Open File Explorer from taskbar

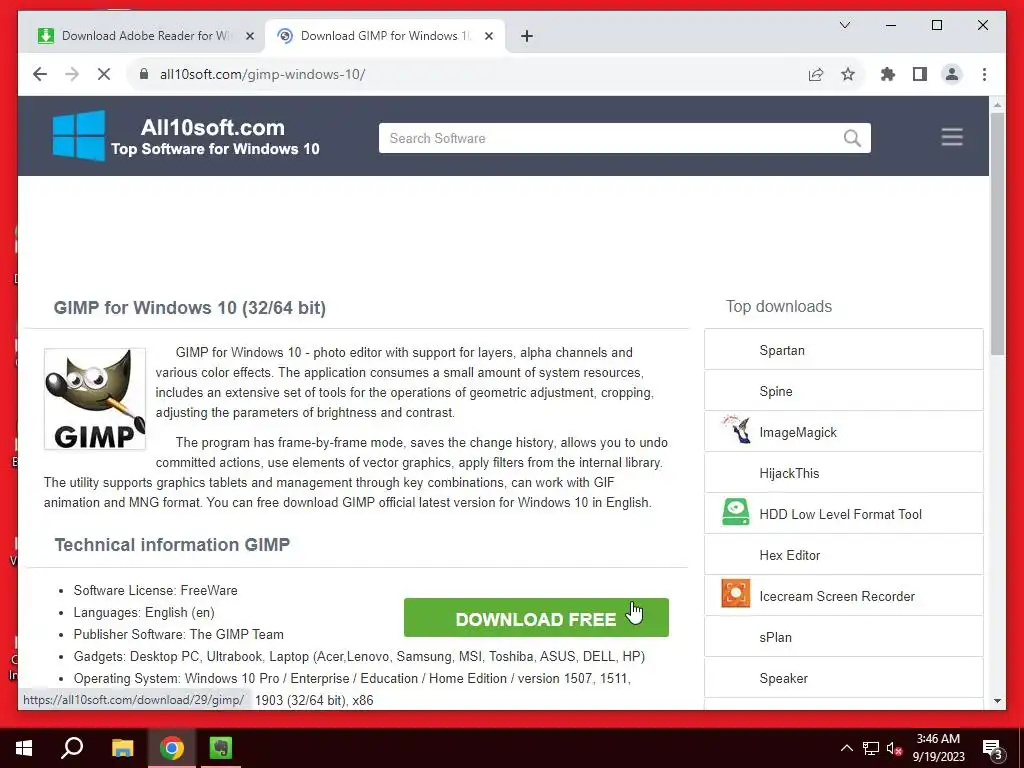[x=122, y=748]
